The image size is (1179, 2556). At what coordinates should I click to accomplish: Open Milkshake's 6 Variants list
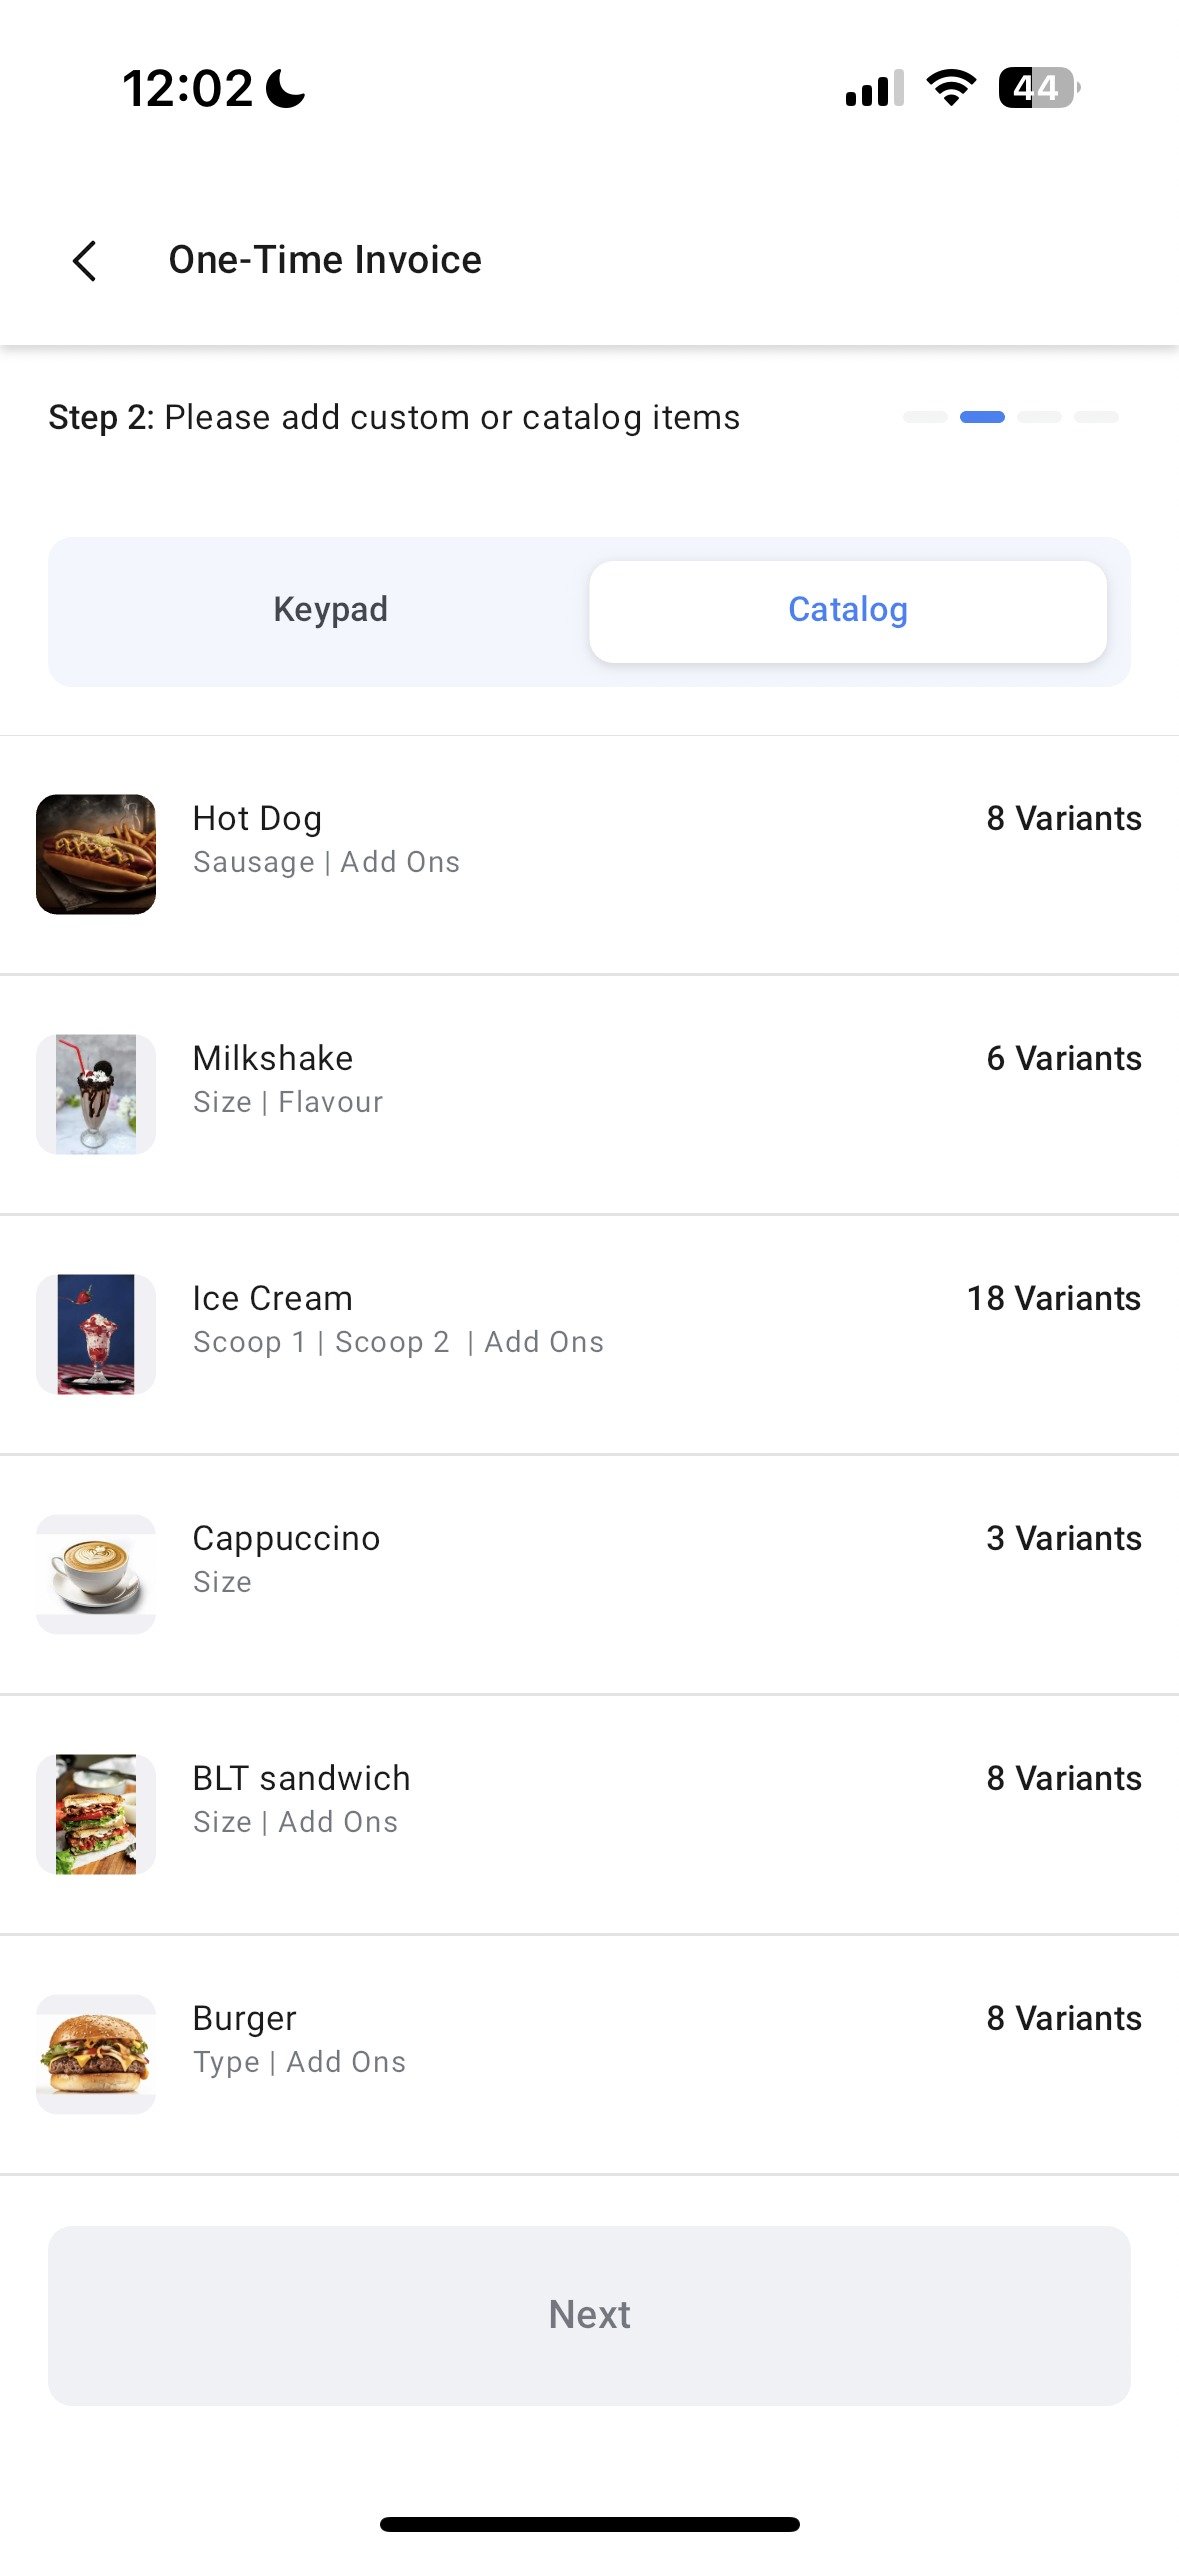(1063, 1058)
